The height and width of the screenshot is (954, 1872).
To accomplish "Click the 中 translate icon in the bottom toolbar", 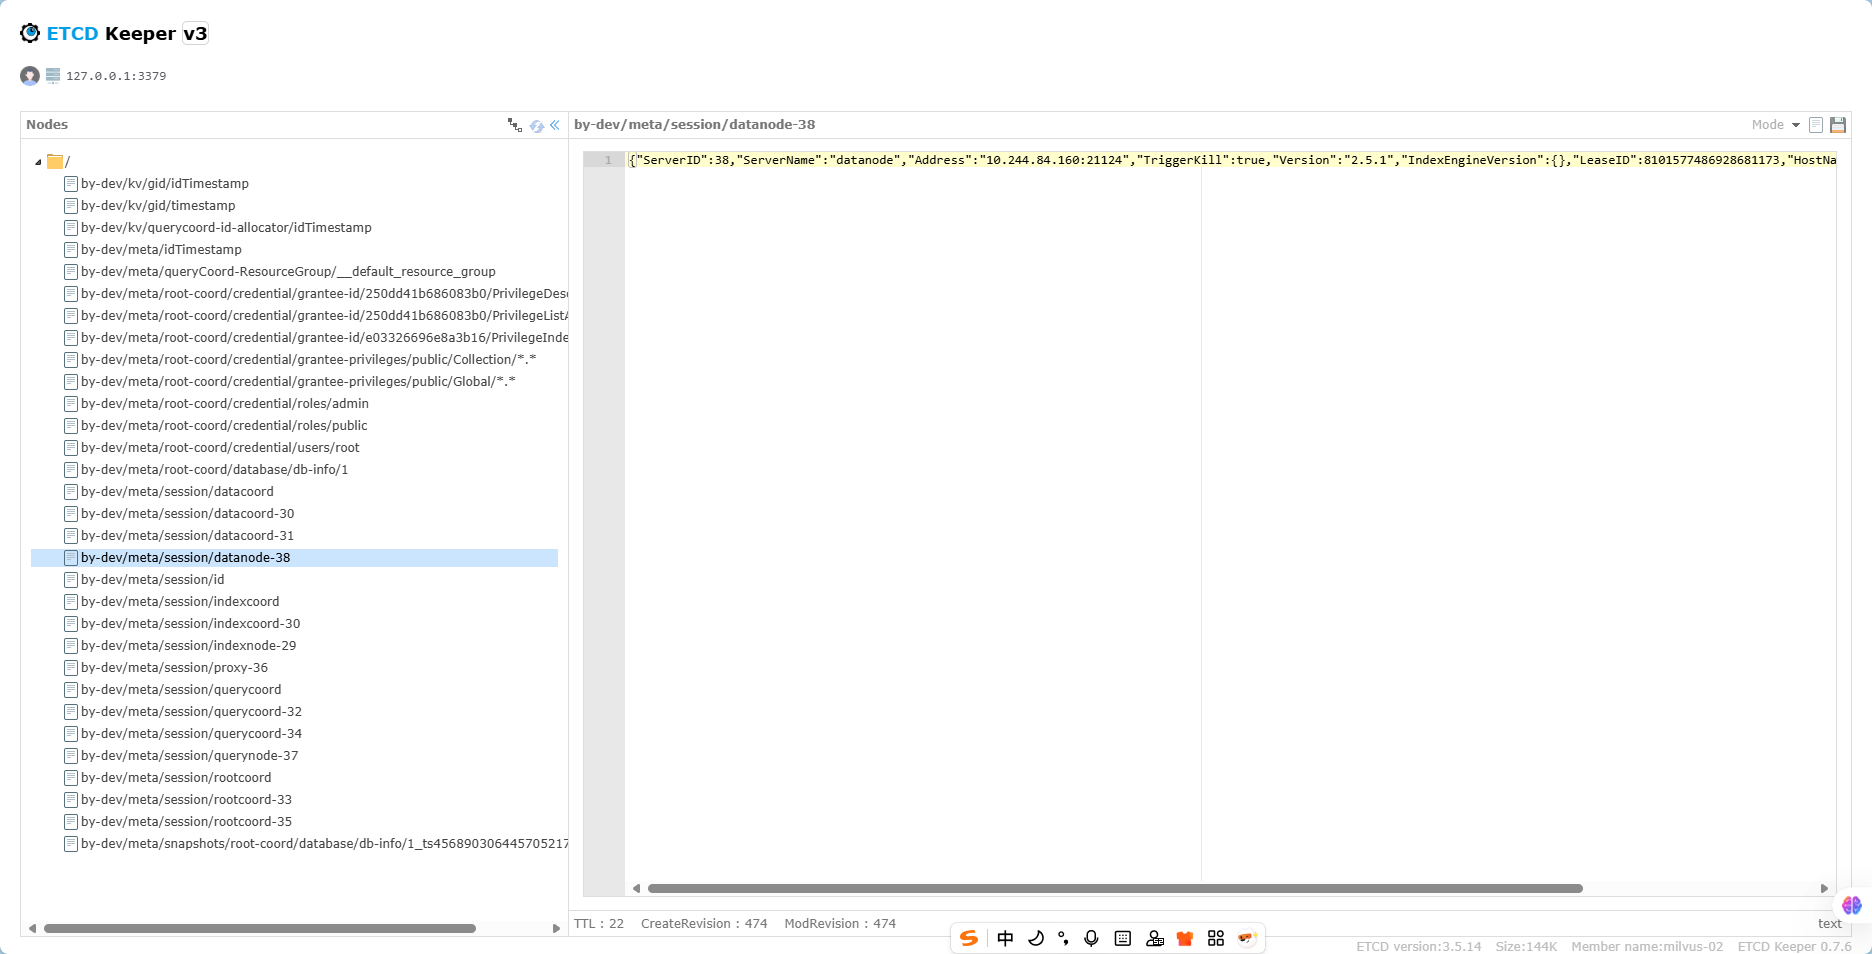I will pyautogui.click(x=1005, y=938).
